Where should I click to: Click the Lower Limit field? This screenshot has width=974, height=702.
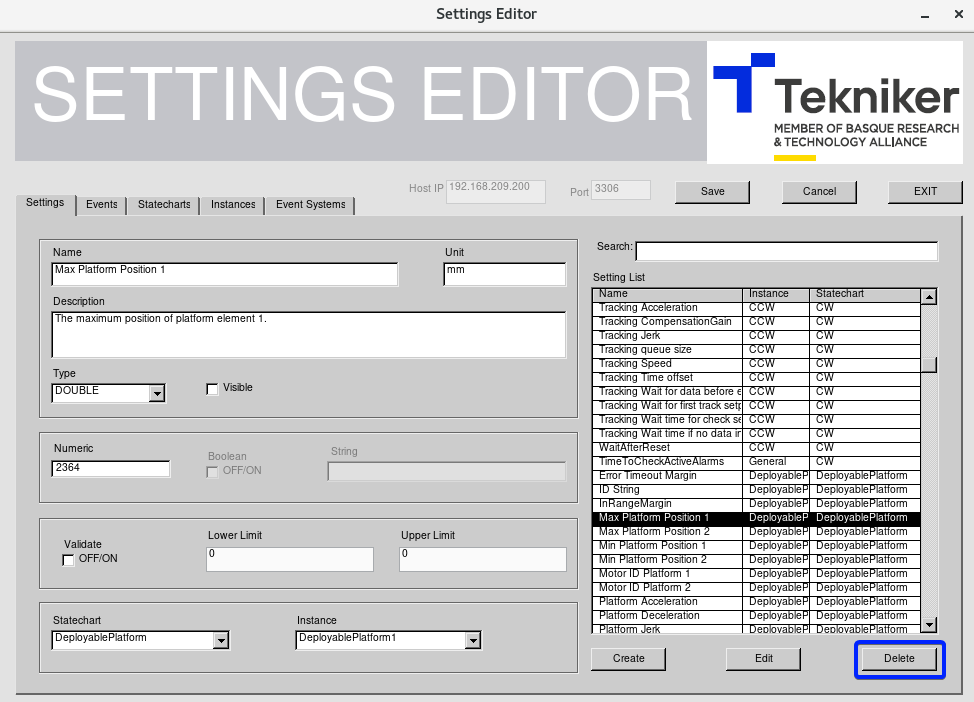pos(289,559)
